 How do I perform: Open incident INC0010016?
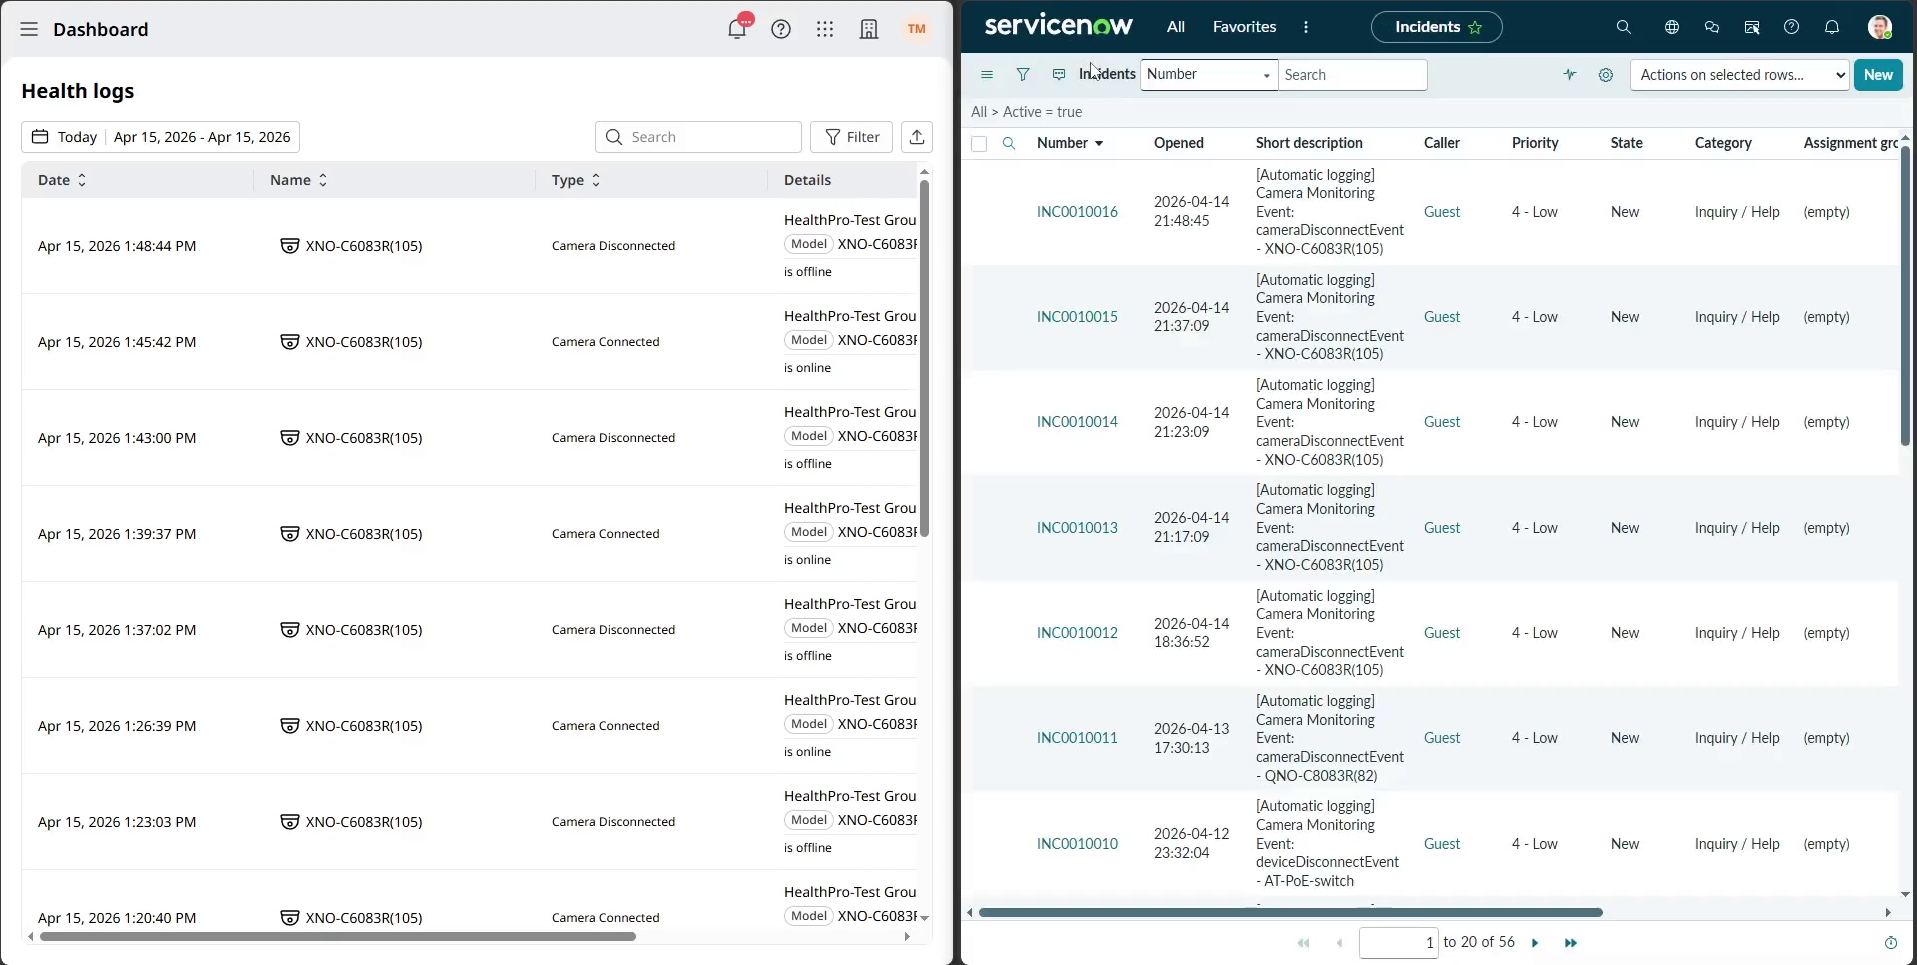(x=1077, y=212)
